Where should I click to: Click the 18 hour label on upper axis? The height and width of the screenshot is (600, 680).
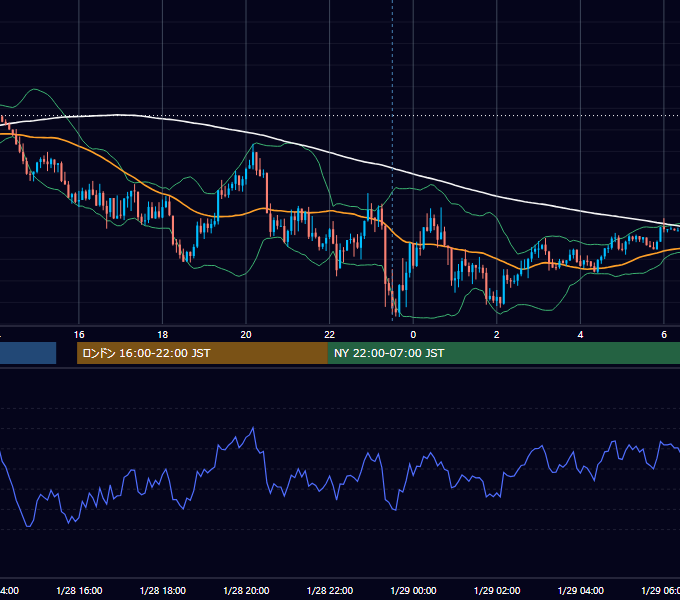coord(163,334)
